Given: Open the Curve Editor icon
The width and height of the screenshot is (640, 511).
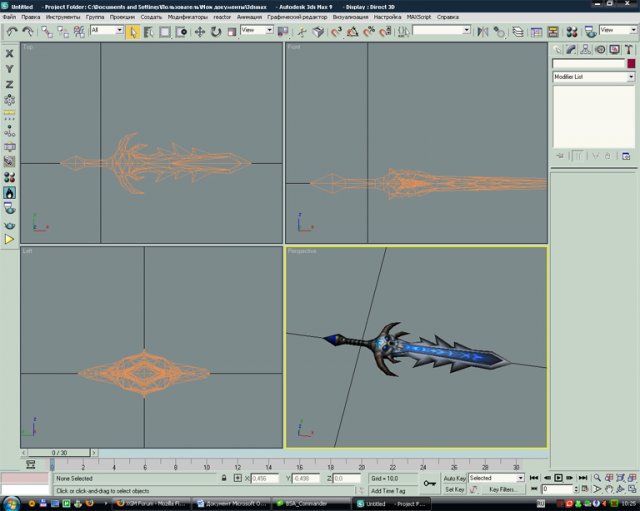Looking at the screenshot, I should coord(536,32).
